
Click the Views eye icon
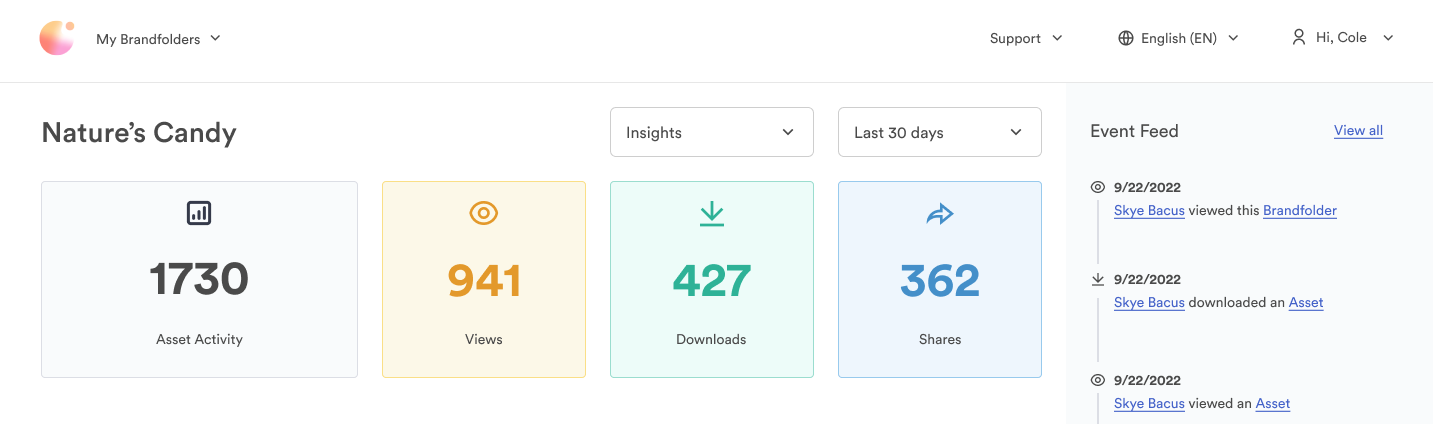[x=484, y=212]
